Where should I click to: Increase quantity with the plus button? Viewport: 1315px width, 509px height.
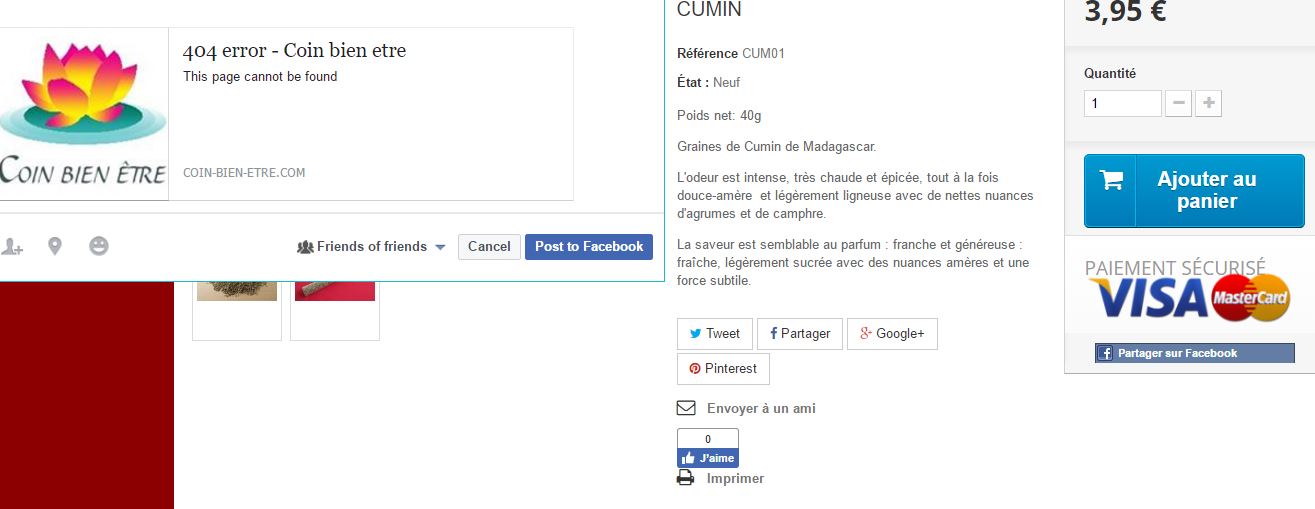(1208, 103)
